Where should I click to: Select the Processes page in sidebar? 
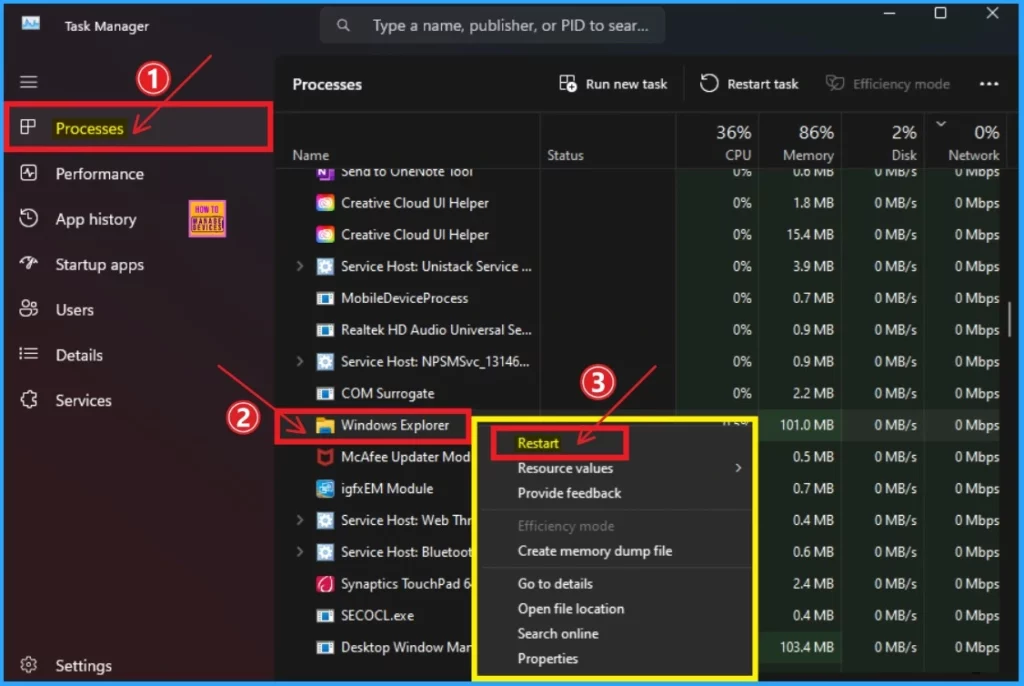click(x=138, y=127)
